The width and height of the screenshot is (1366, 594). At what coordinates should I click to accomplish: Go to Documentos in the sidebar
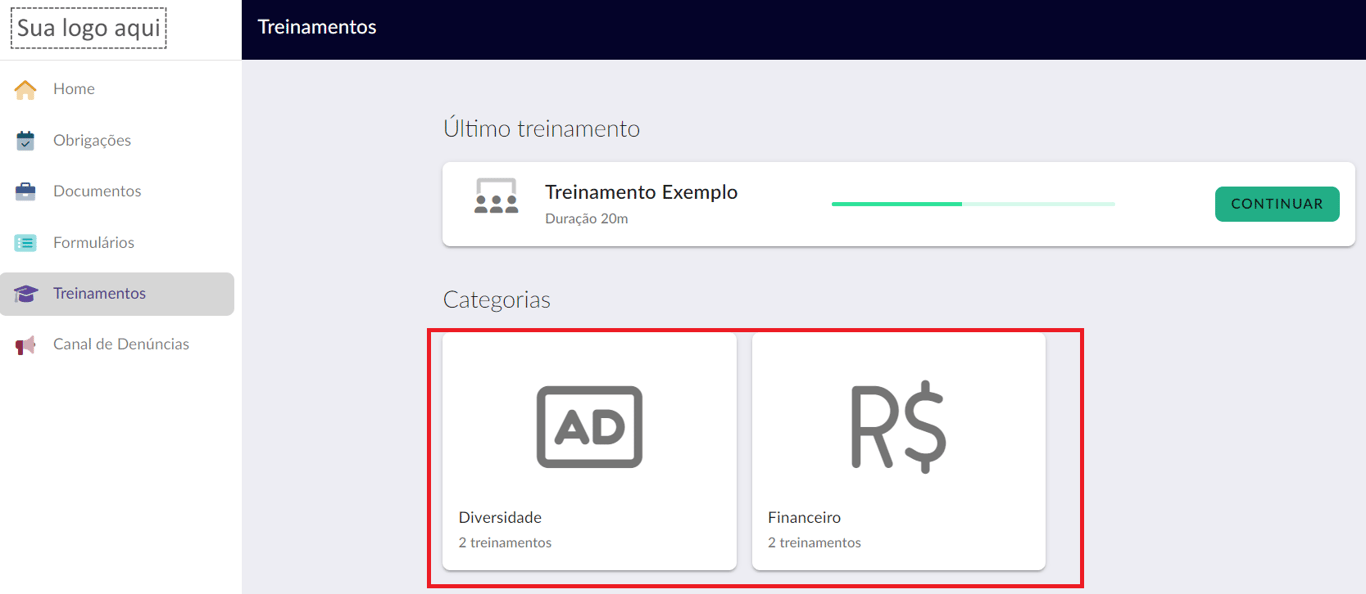click(x=117, y=191)
